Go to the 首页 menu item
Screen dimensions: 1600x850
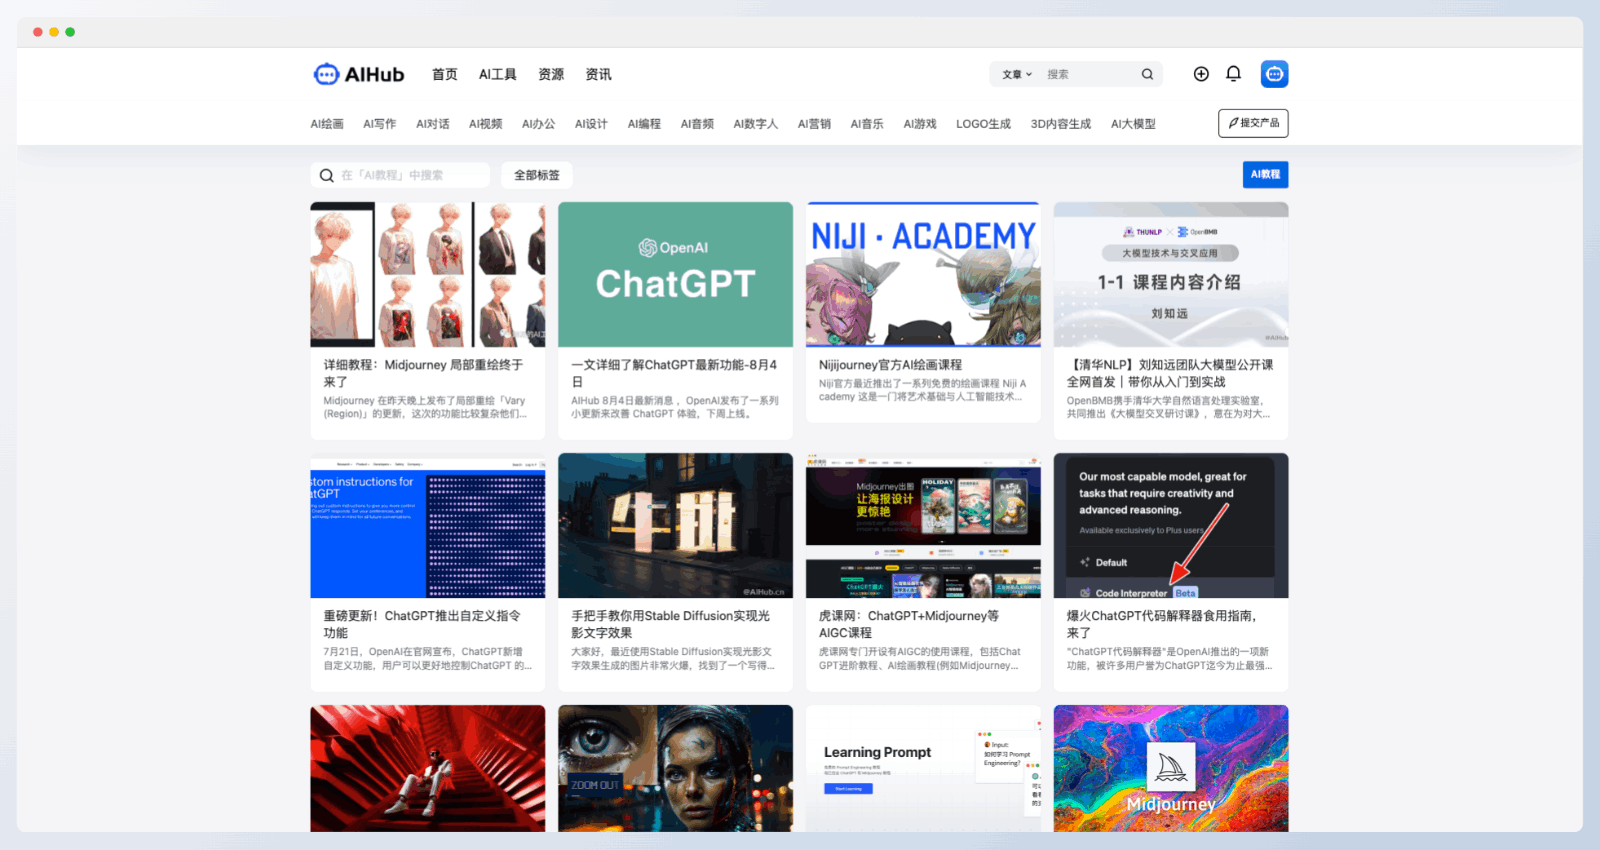click(x=444, y=74)
